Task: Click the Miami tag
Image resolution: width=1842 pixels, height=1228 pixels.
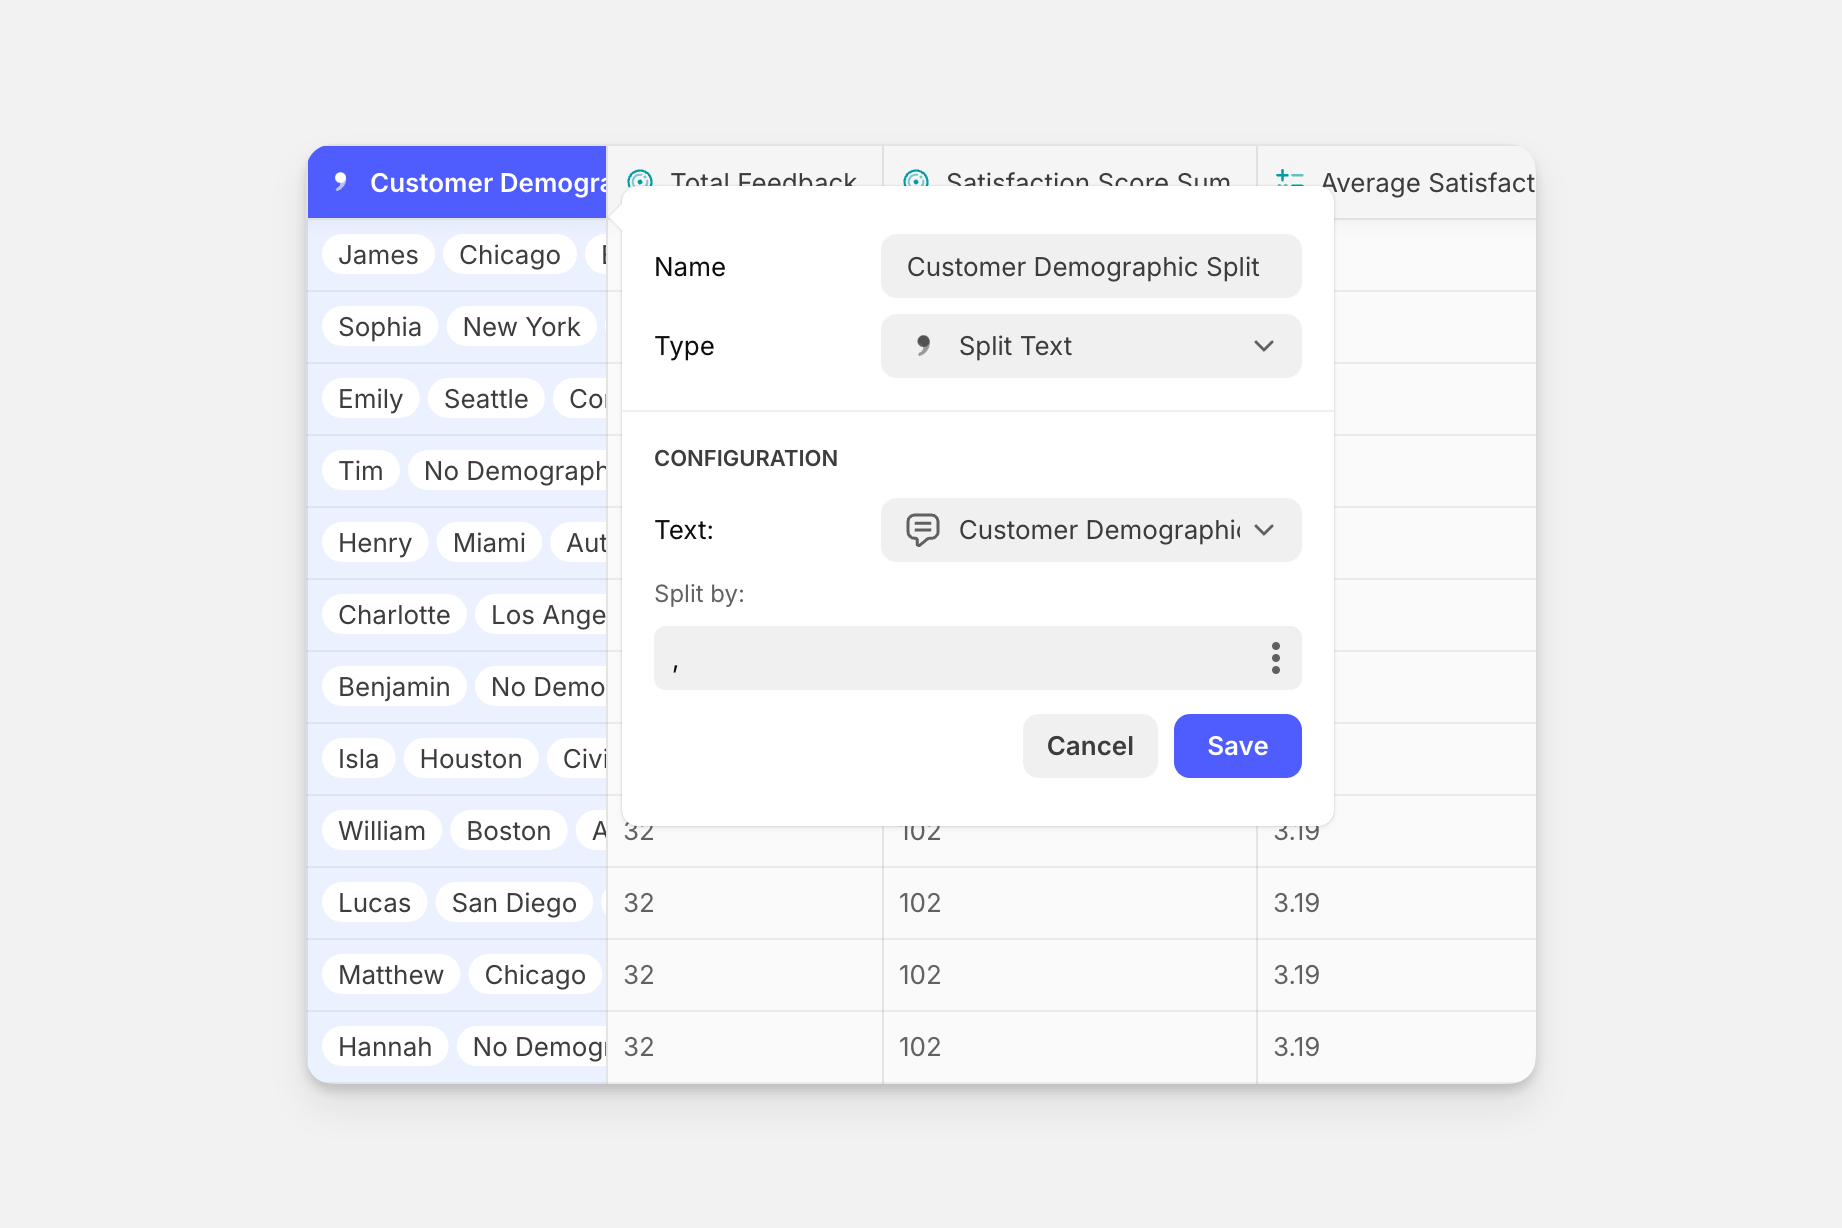Action: tap(489, 543)
